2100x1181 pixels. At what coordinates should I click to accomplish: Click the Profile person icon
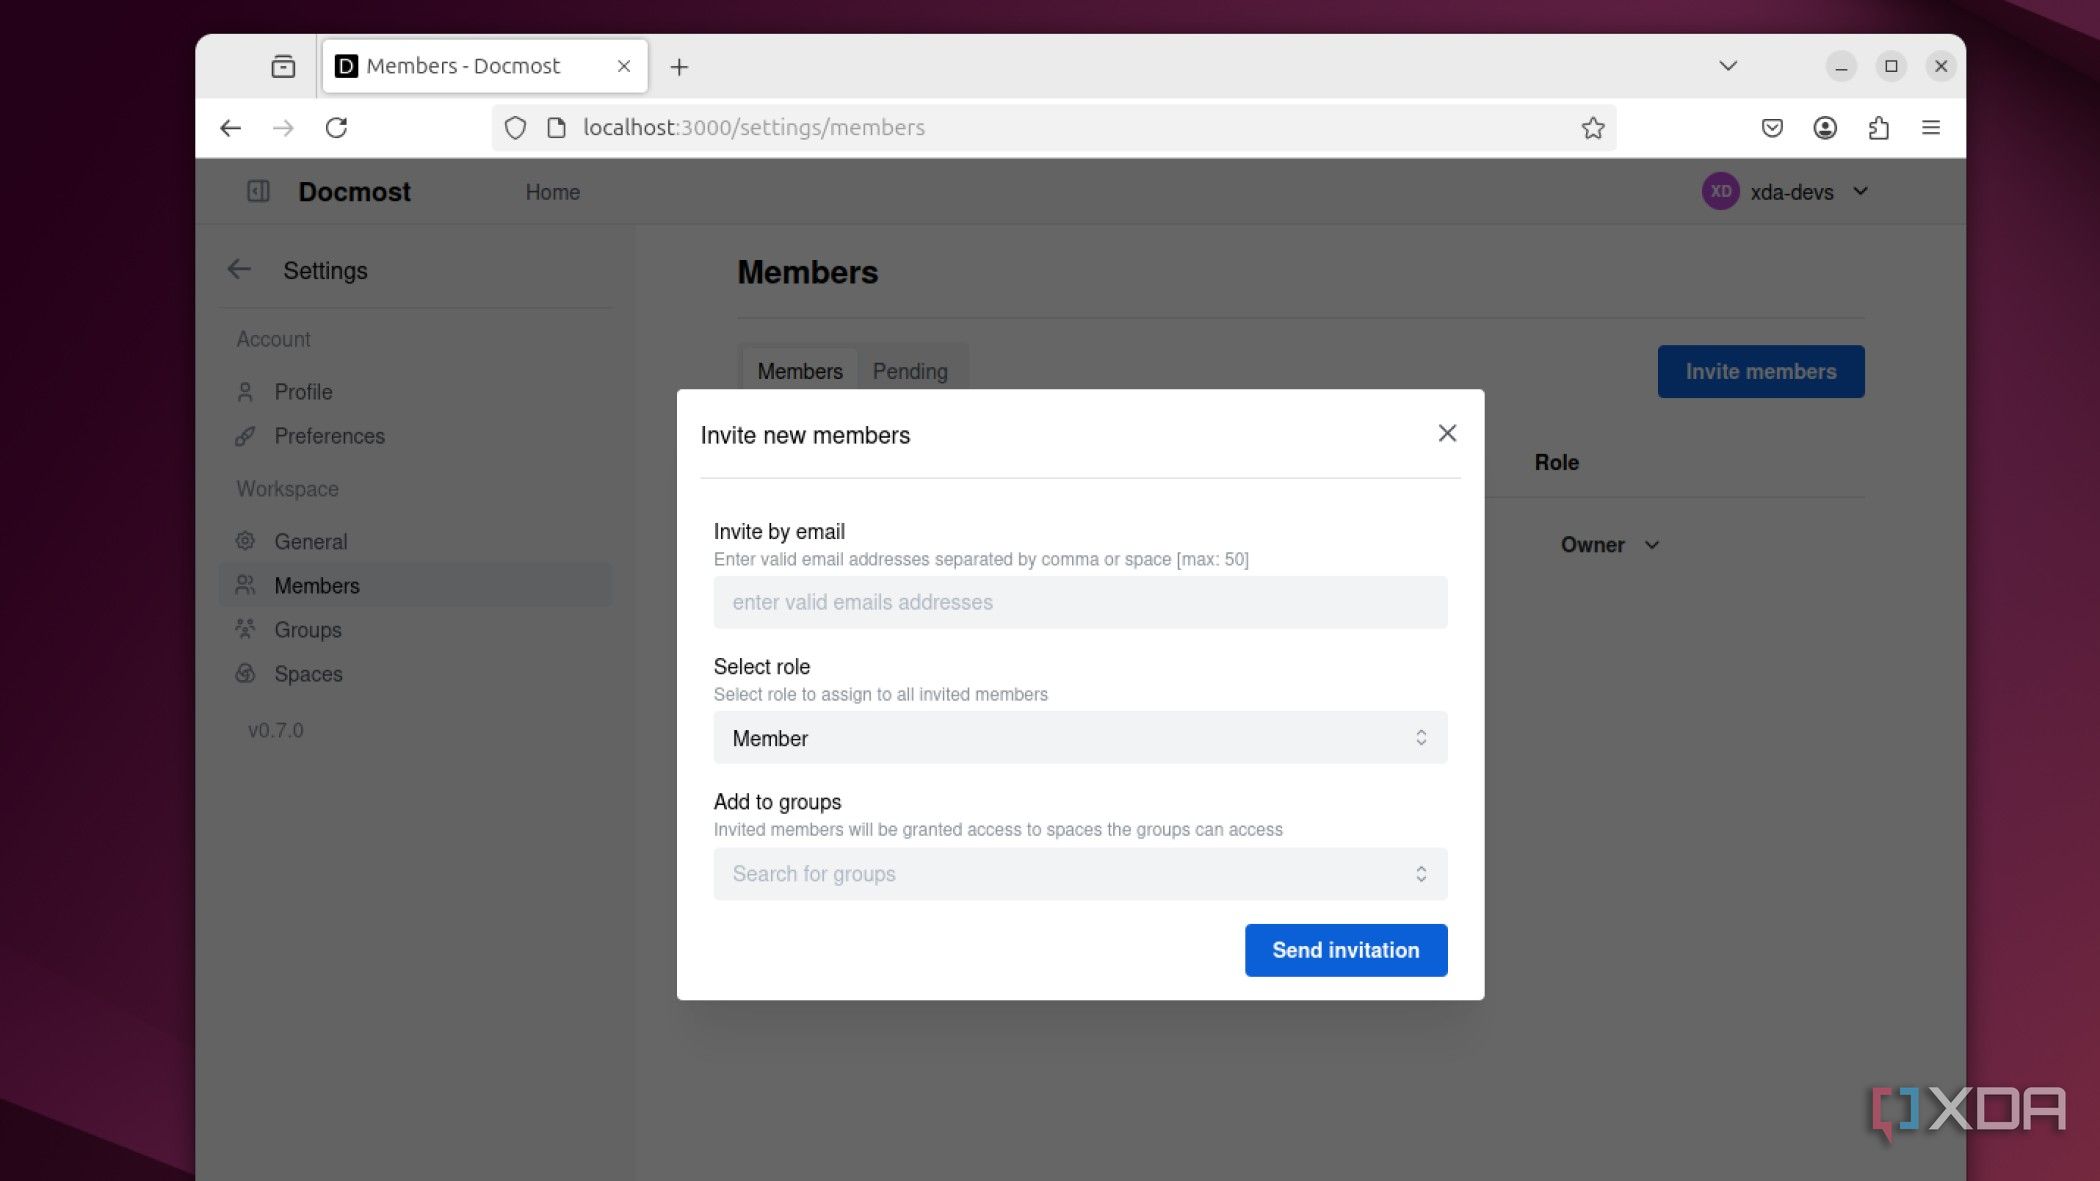[245, 392]
